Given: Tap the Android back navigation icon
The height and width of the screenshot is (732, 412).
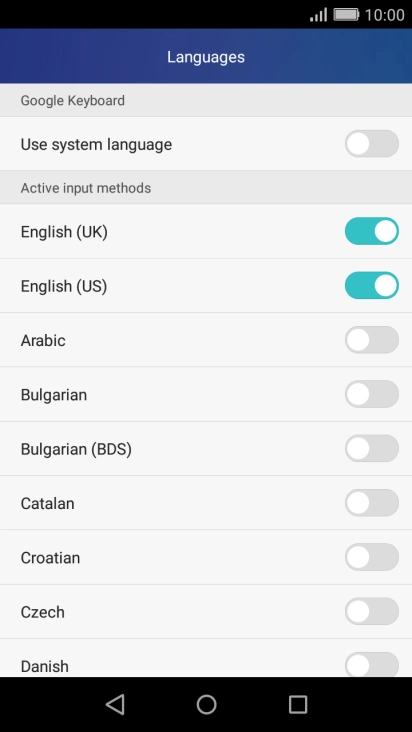Looking at the screenshot, I should pyautogui.click(x=115, y=704).
